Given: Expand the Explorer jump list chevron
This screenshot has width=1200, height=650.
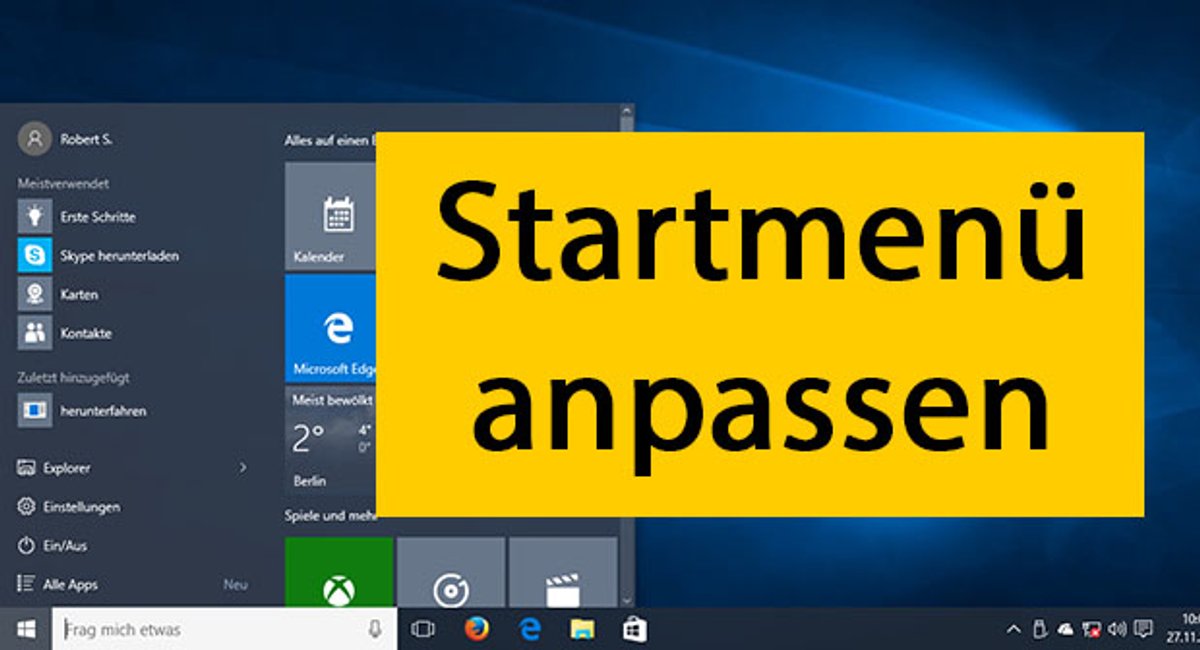Looking at the screenshot, I should coord(243,468).
